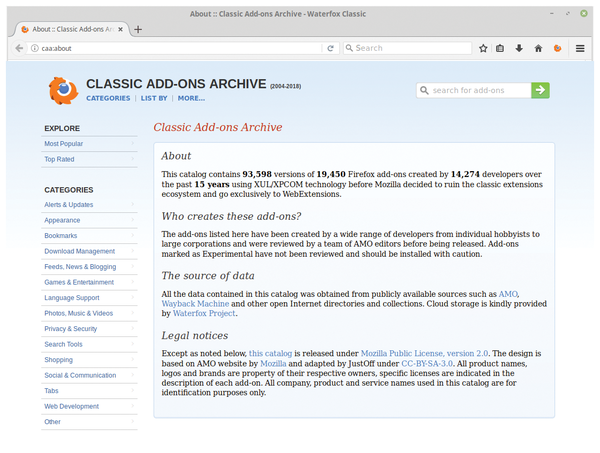Viewport: 600px width, 453px height.
Task: Follow the Wayback Machine link
Action: point(195,304)
